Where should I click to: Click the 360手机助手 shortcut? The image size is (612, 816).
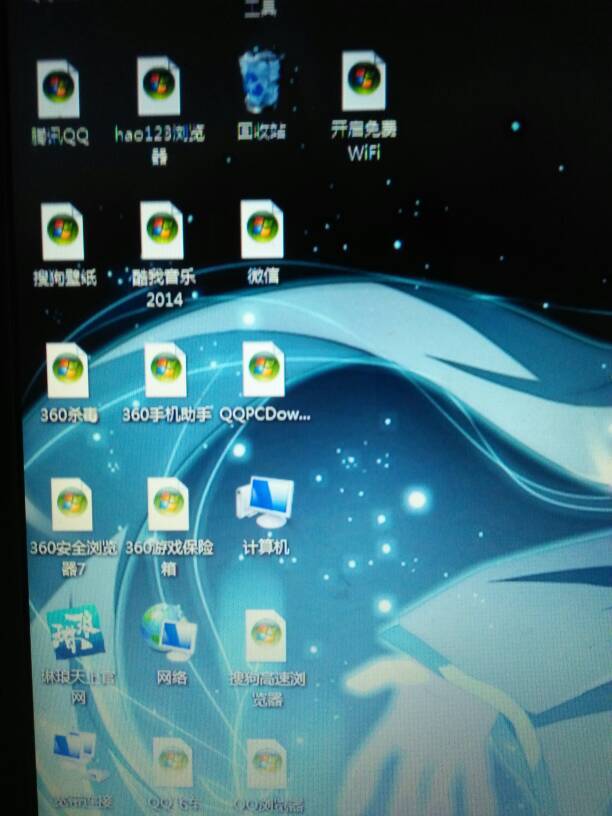click(x=166, y=371)
